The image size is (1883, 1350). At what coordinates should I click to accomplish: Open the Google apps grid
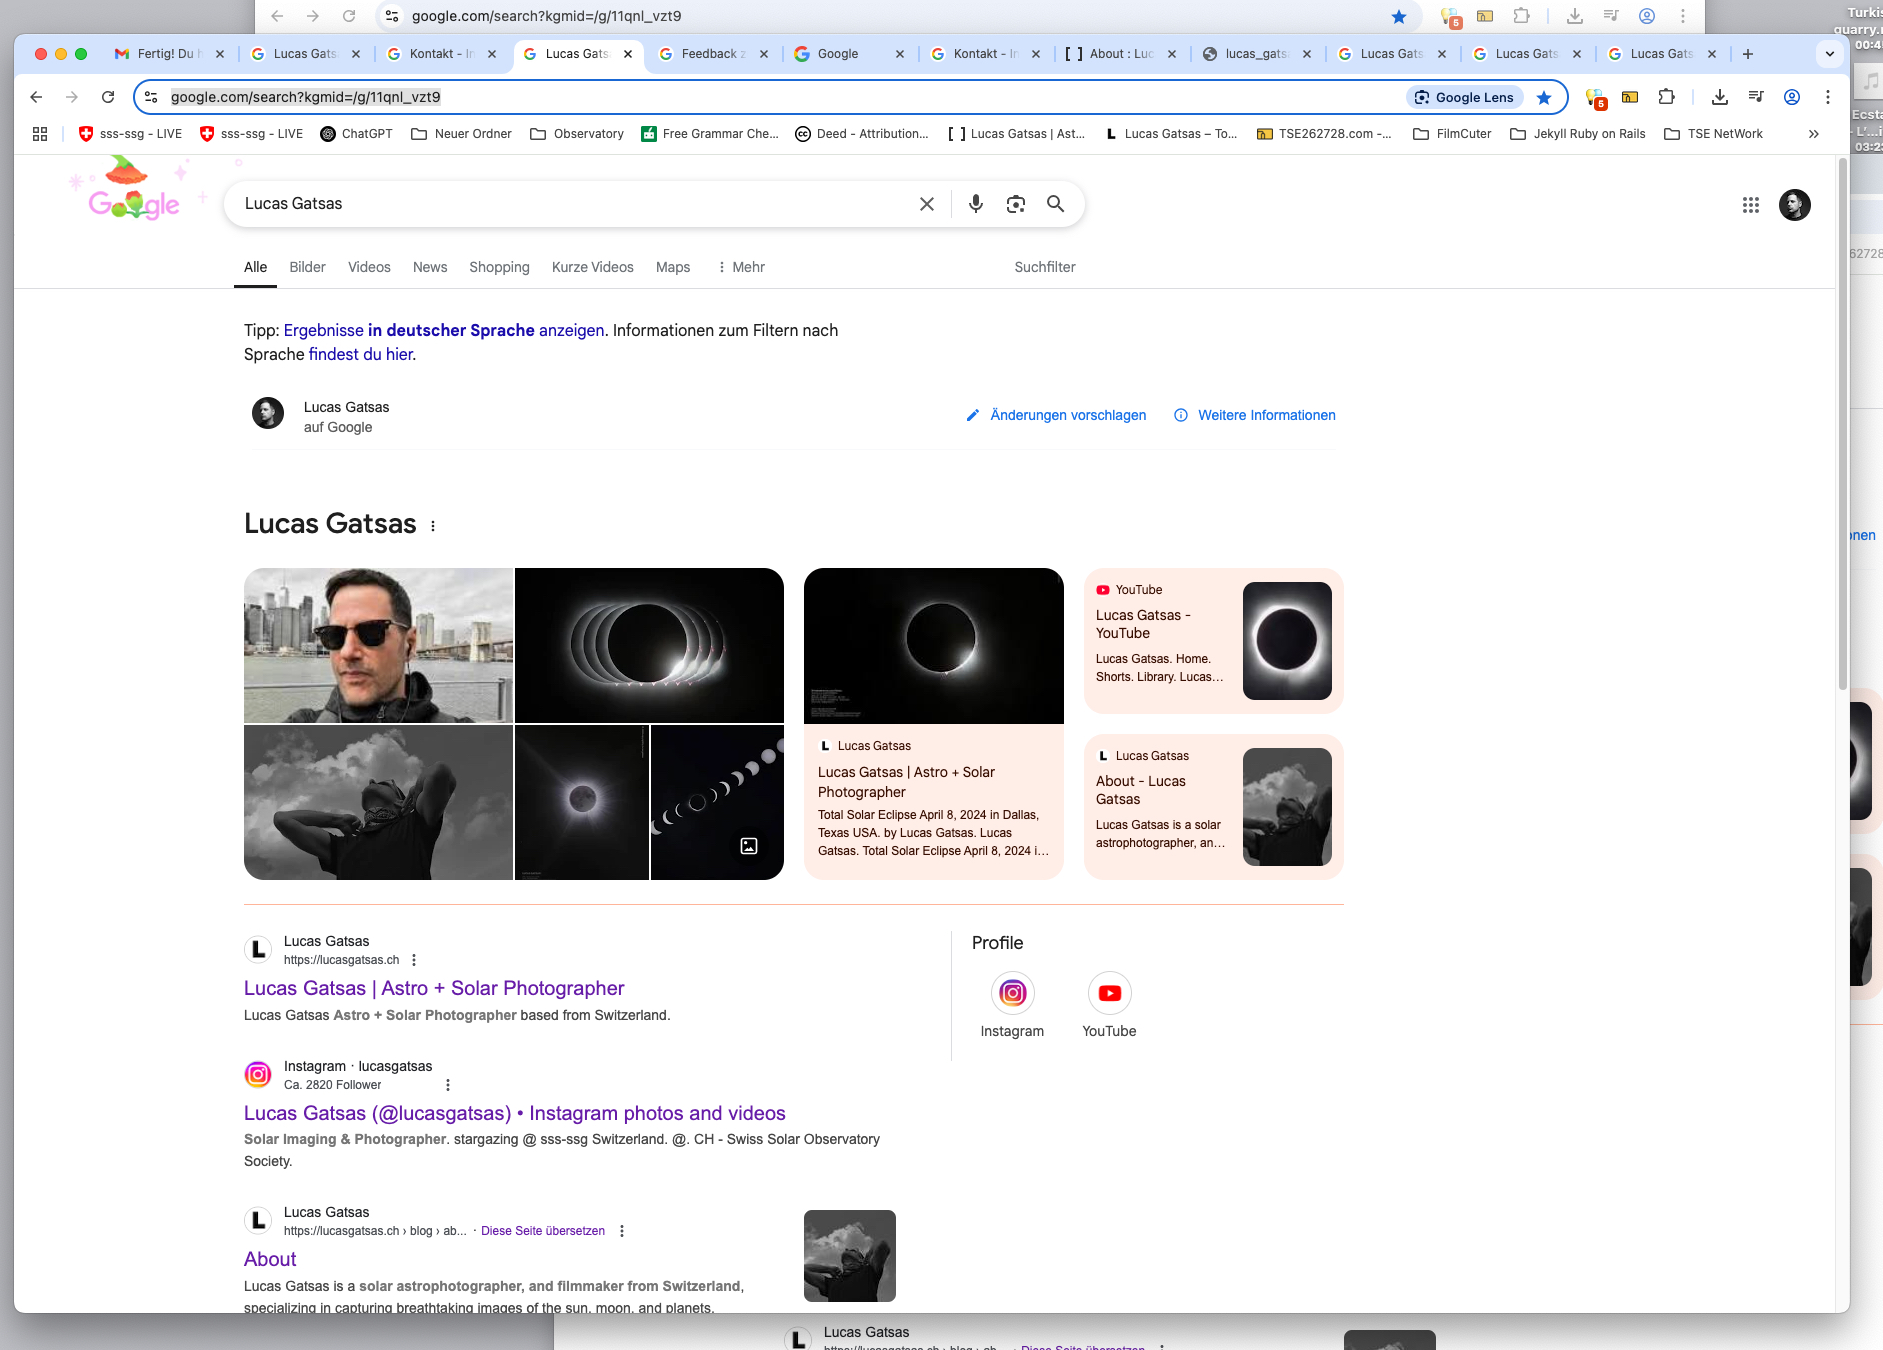(x=1750, y=205)
